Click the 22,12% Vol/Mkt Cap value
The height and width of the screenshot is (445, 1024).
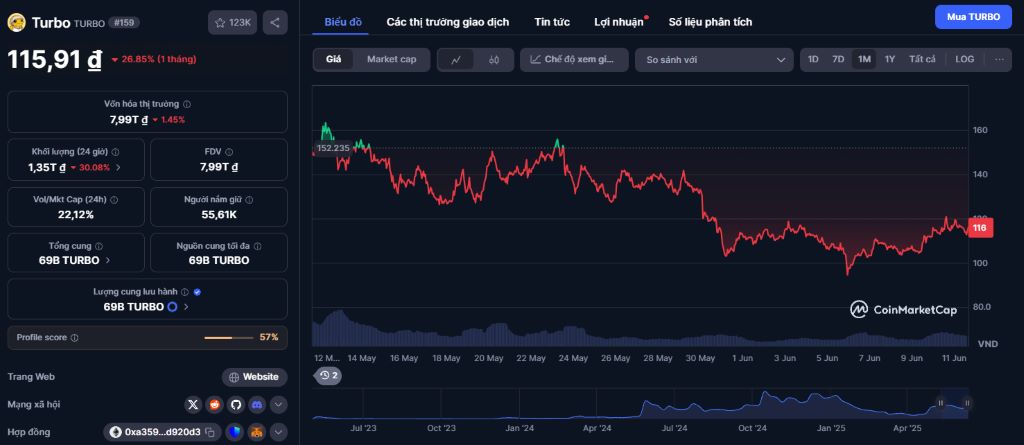click(x=76, y=214)
